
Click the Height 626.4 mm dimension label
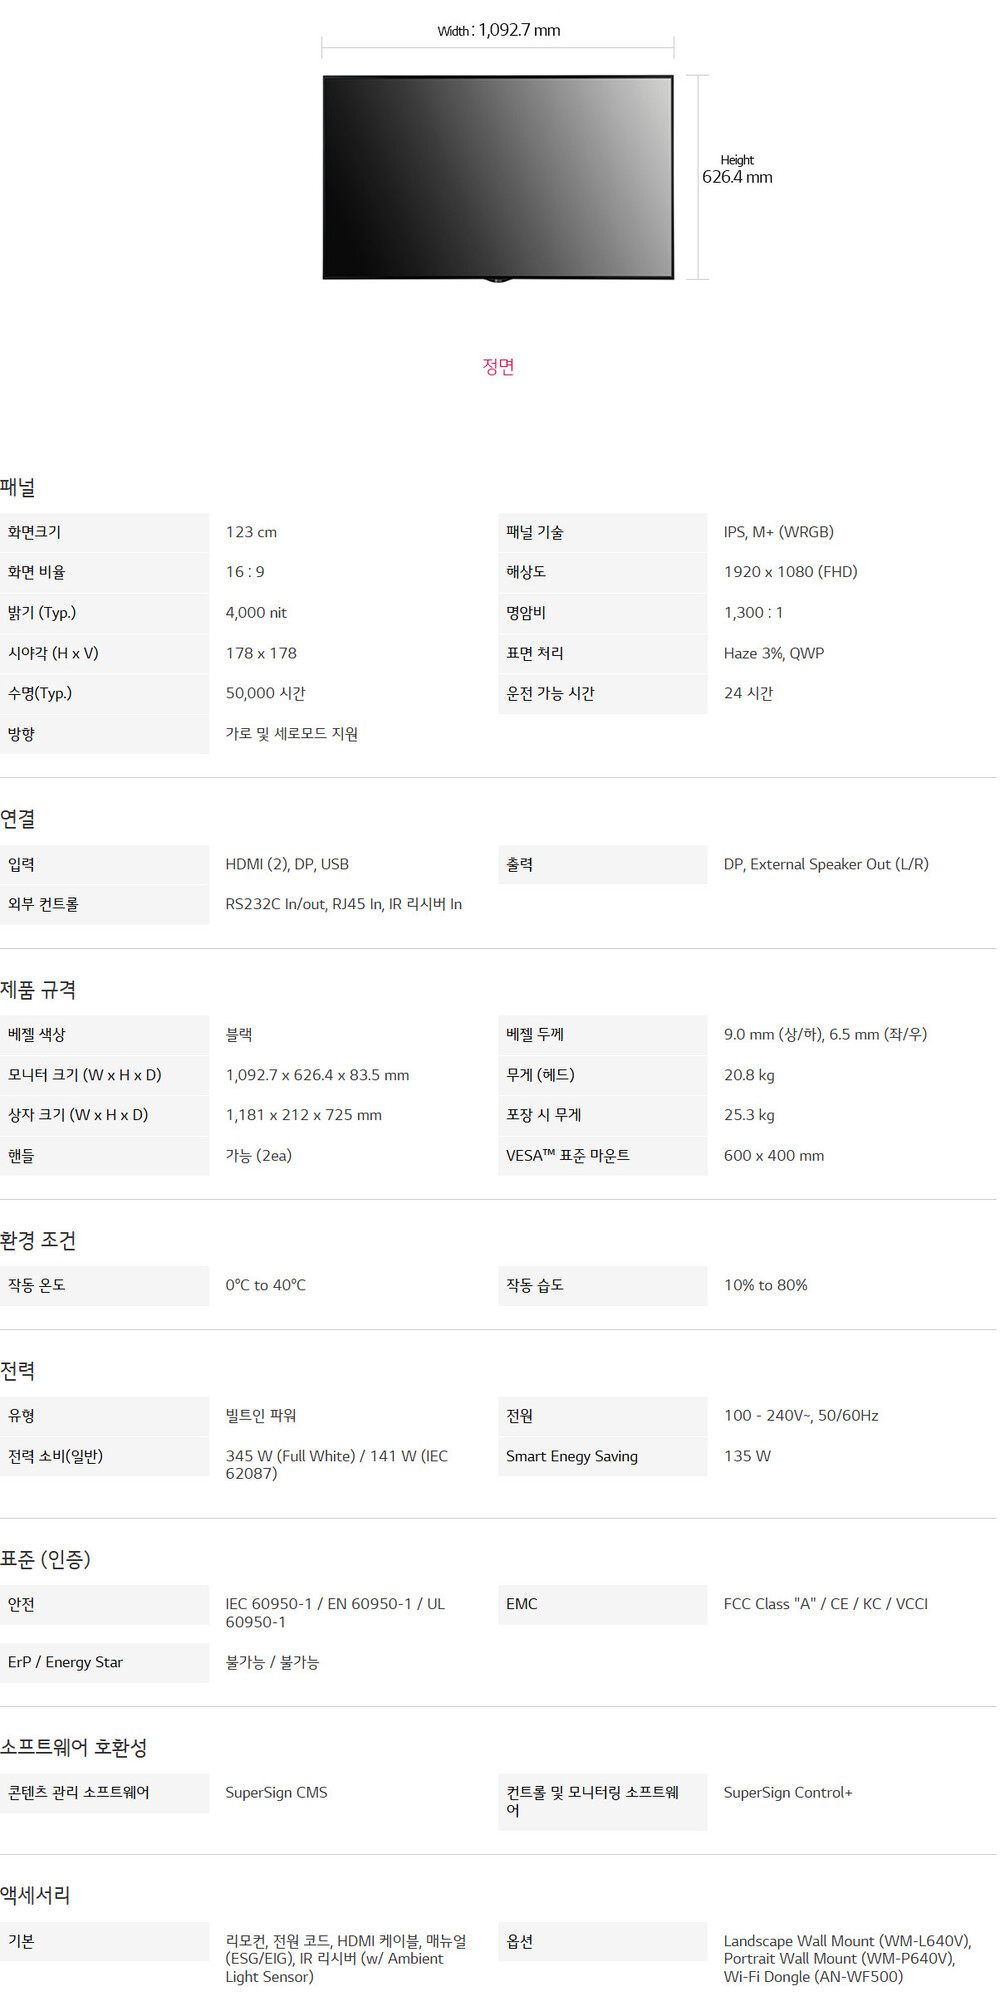tap(737, 170)
